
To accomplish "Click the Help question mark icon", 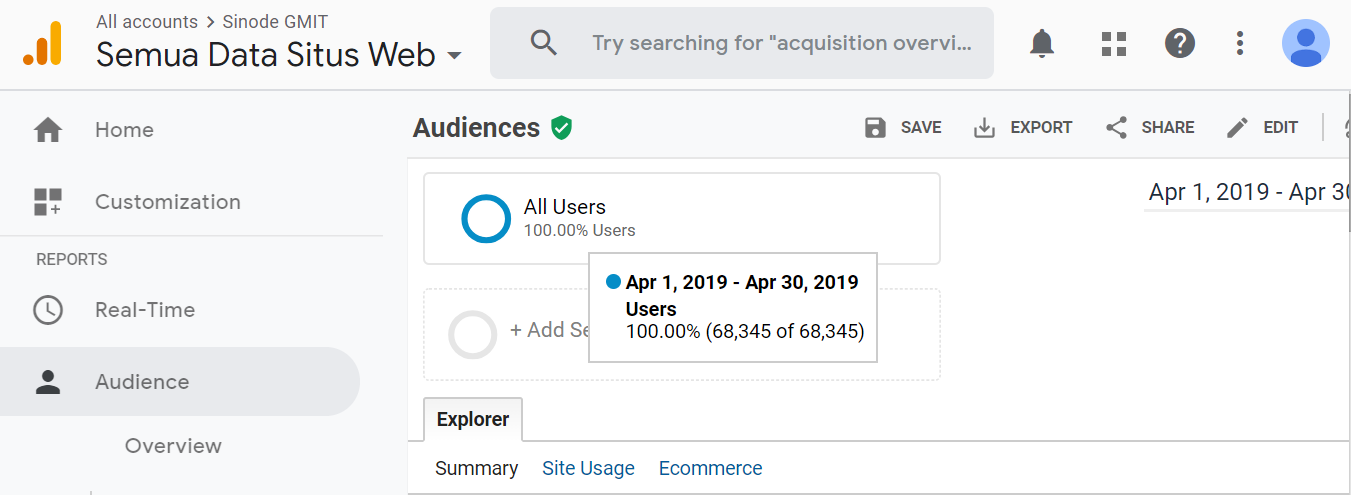I will [1180, 43].
